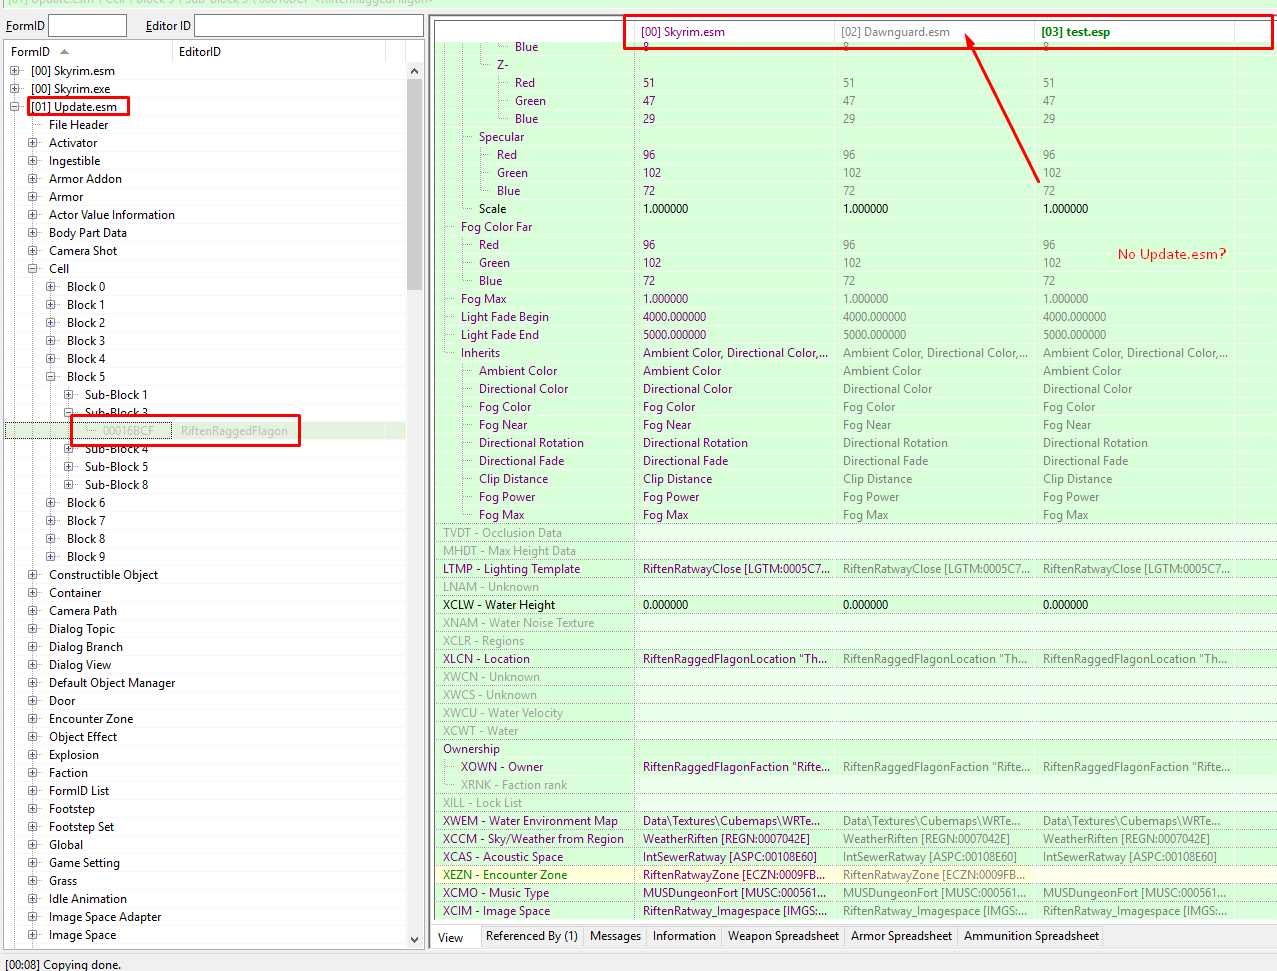Viewport: 1277px width, 971px height.
Task: Select the Game Setting group
Action: (x=84, y=863)
